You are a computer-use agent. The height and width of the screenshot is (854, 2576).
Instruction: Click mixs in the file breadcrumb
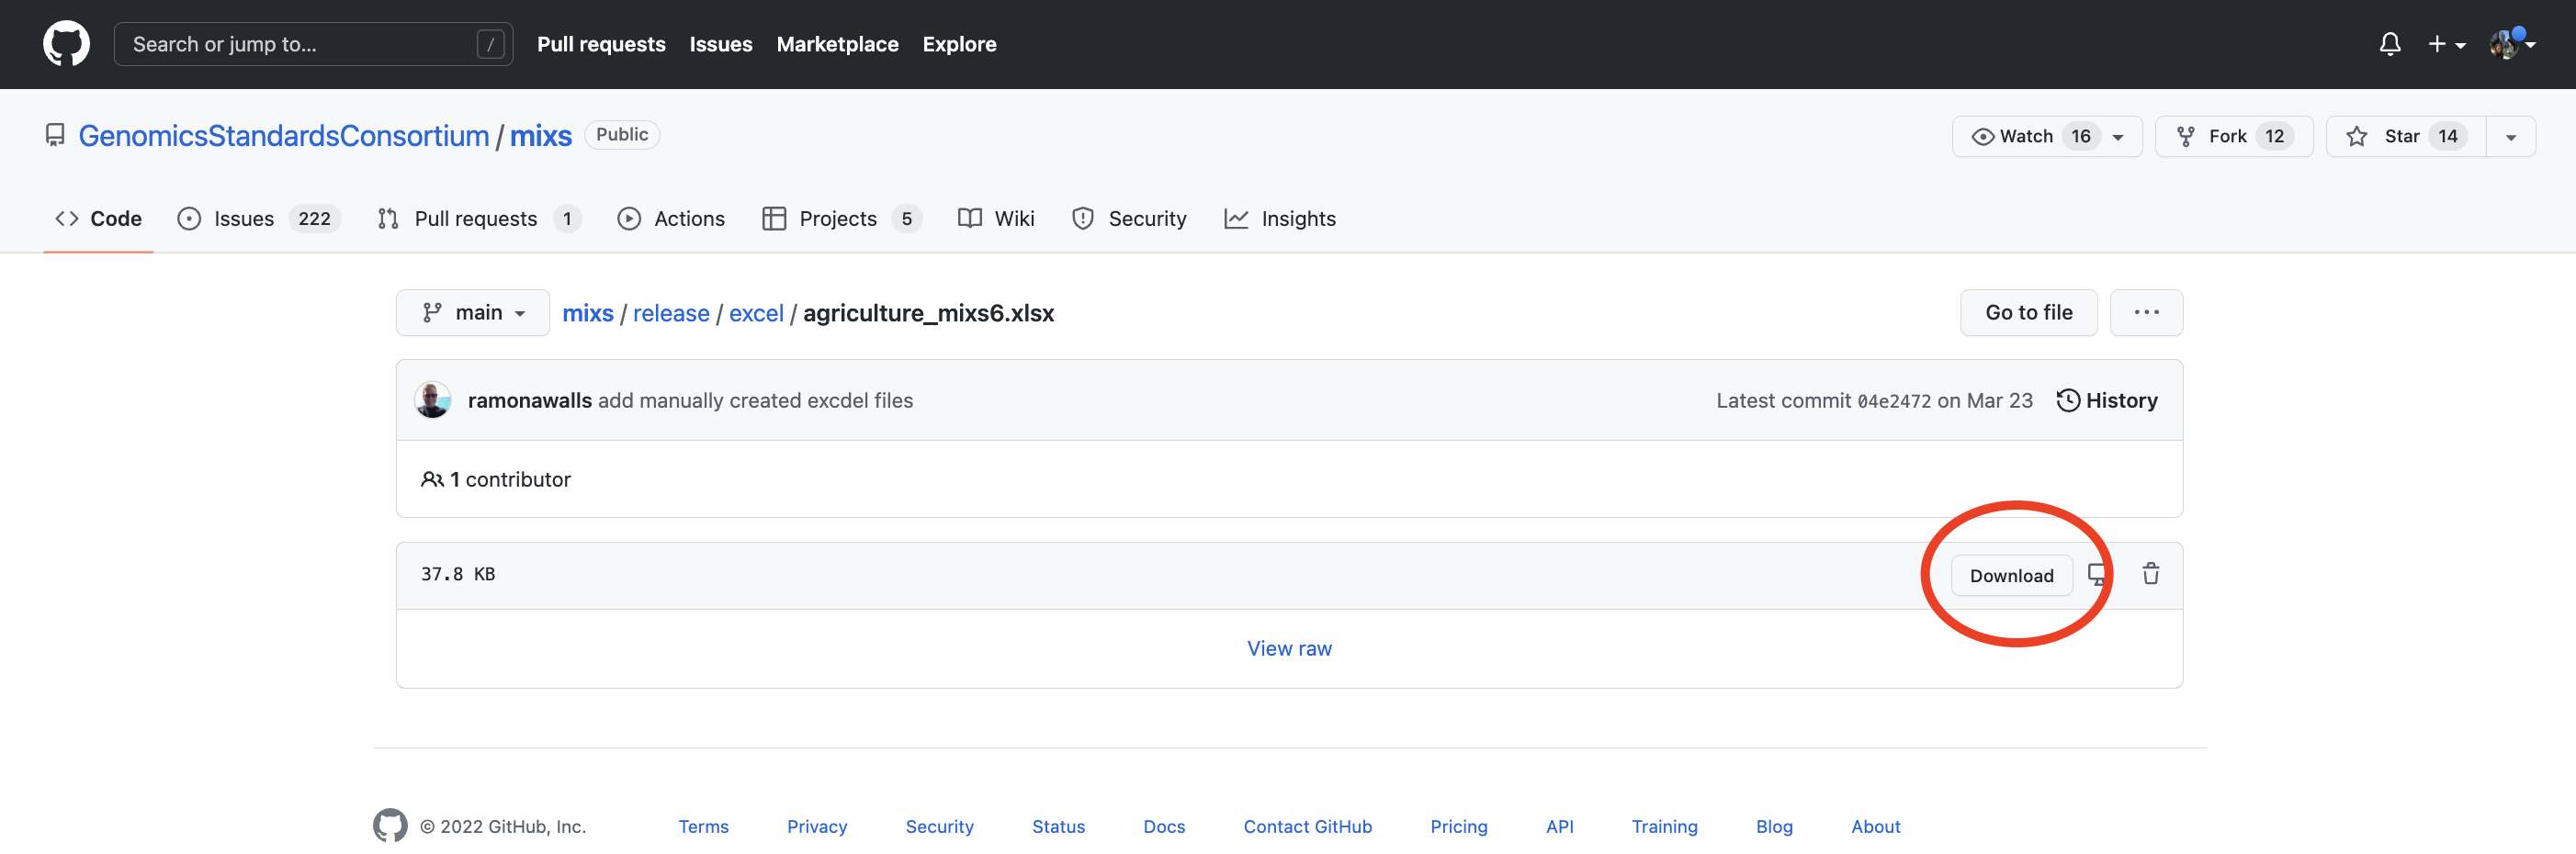pos(588,313)
